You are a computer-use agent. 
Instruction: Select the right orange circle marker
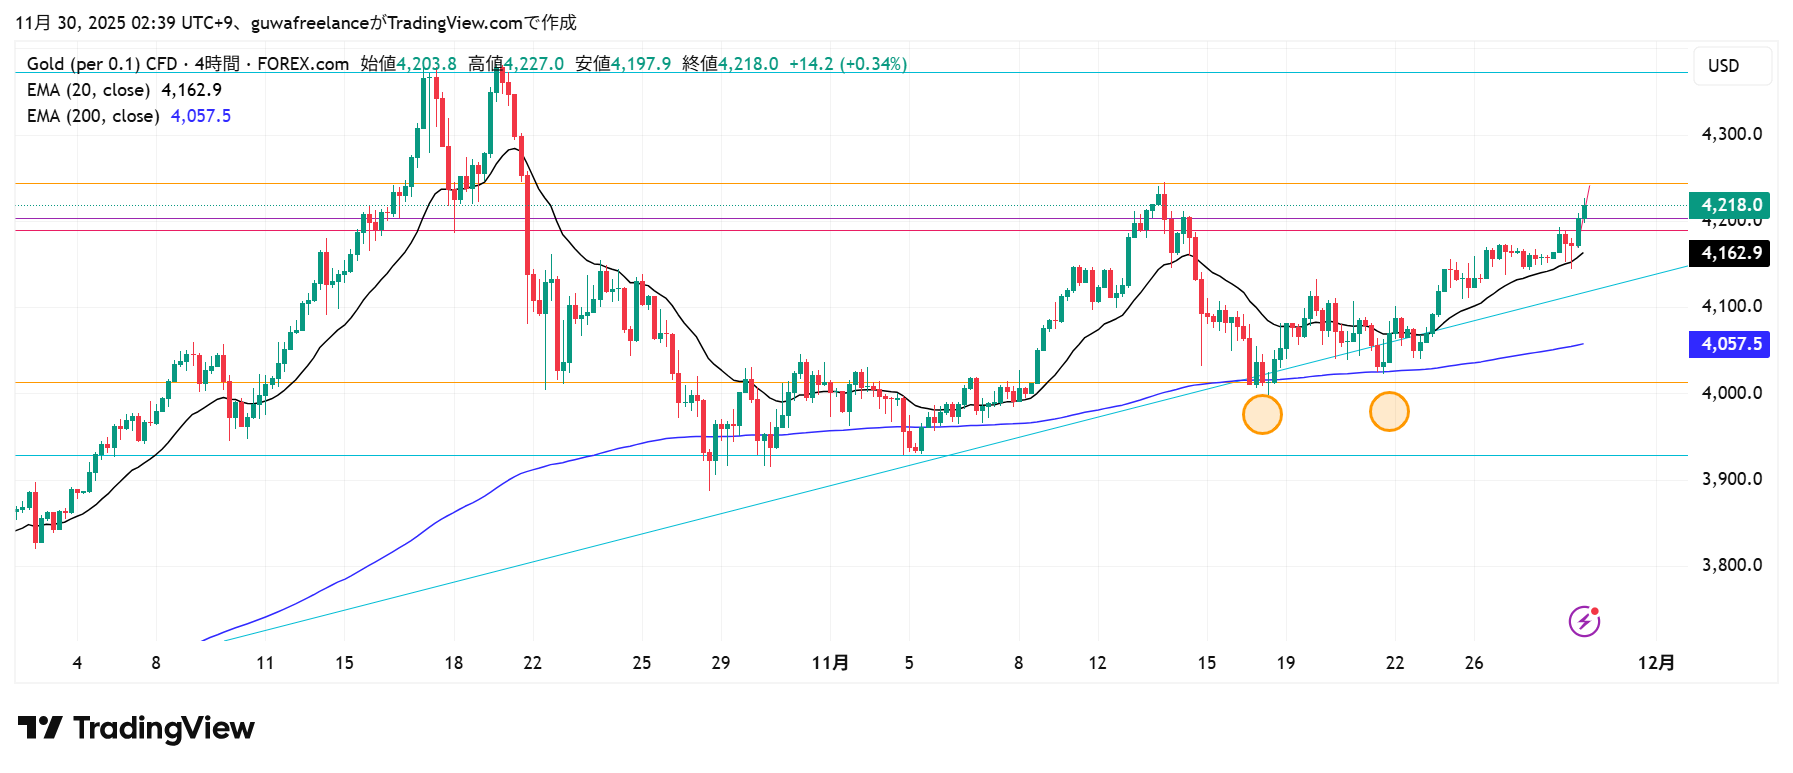1389,411
